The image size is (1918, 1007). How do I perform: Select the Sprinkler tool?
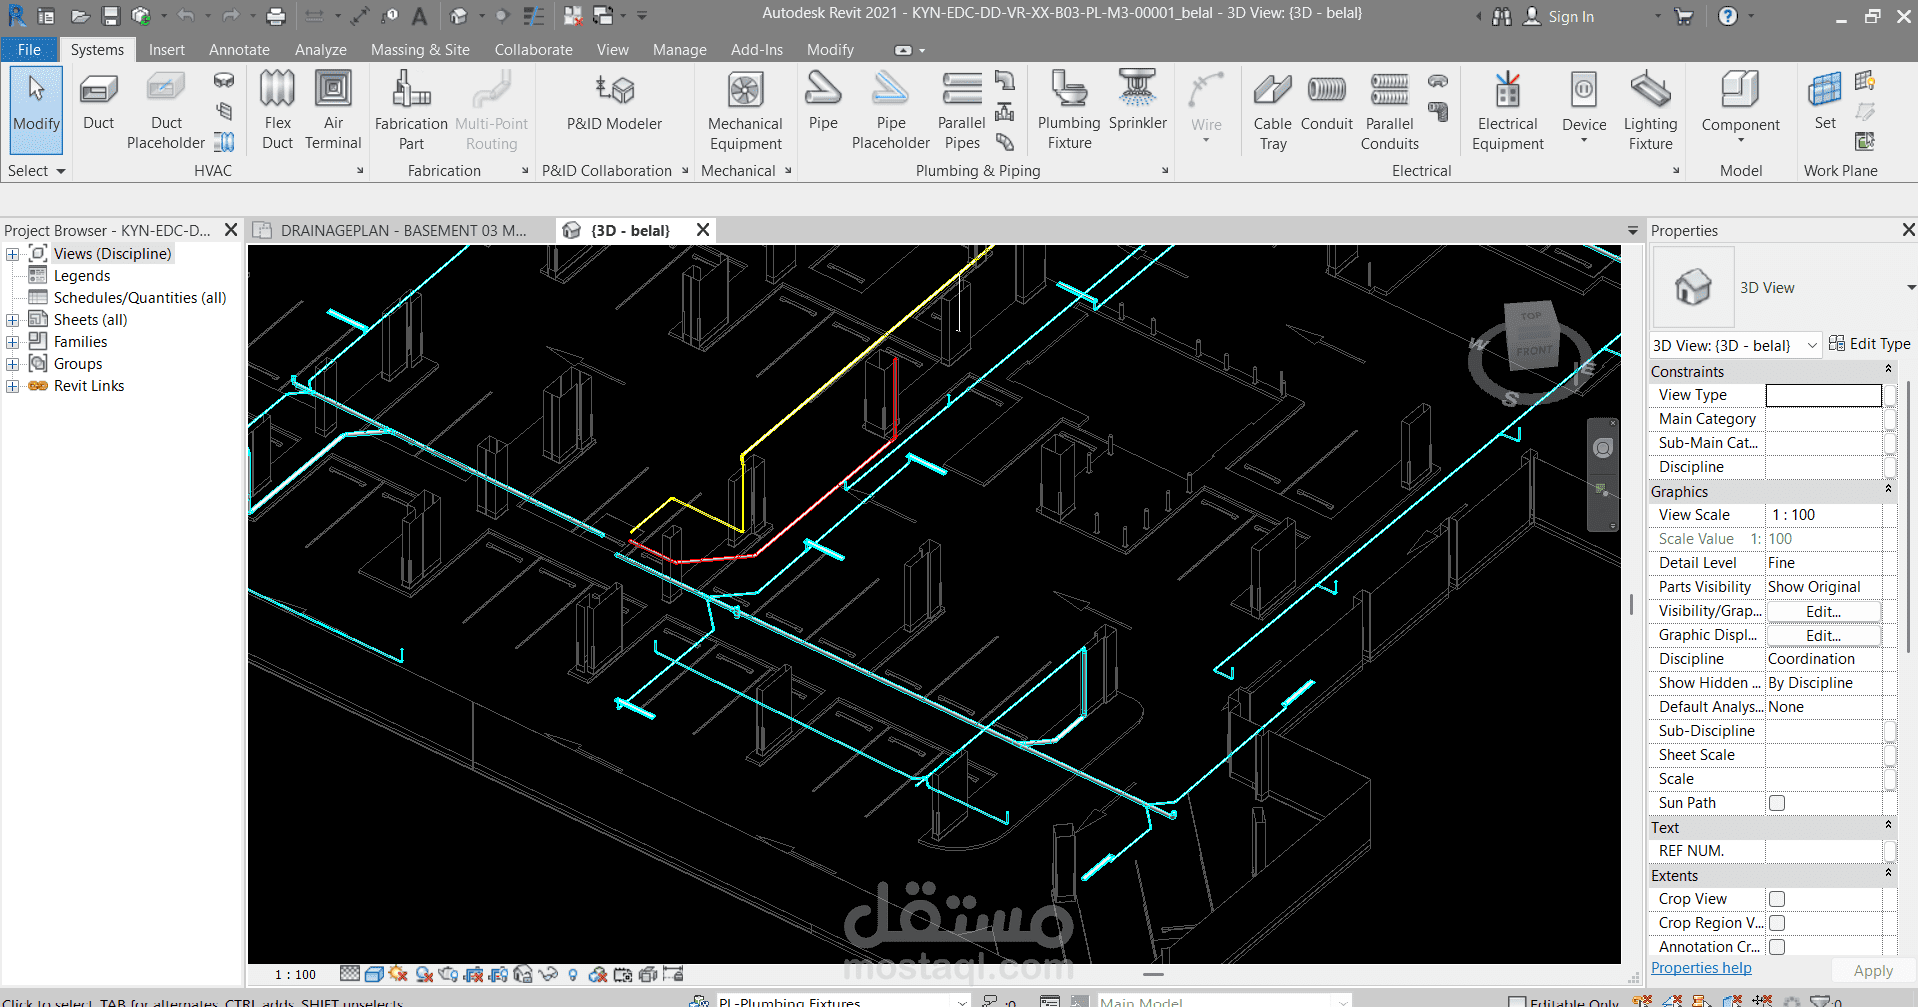coord(1138,102)
